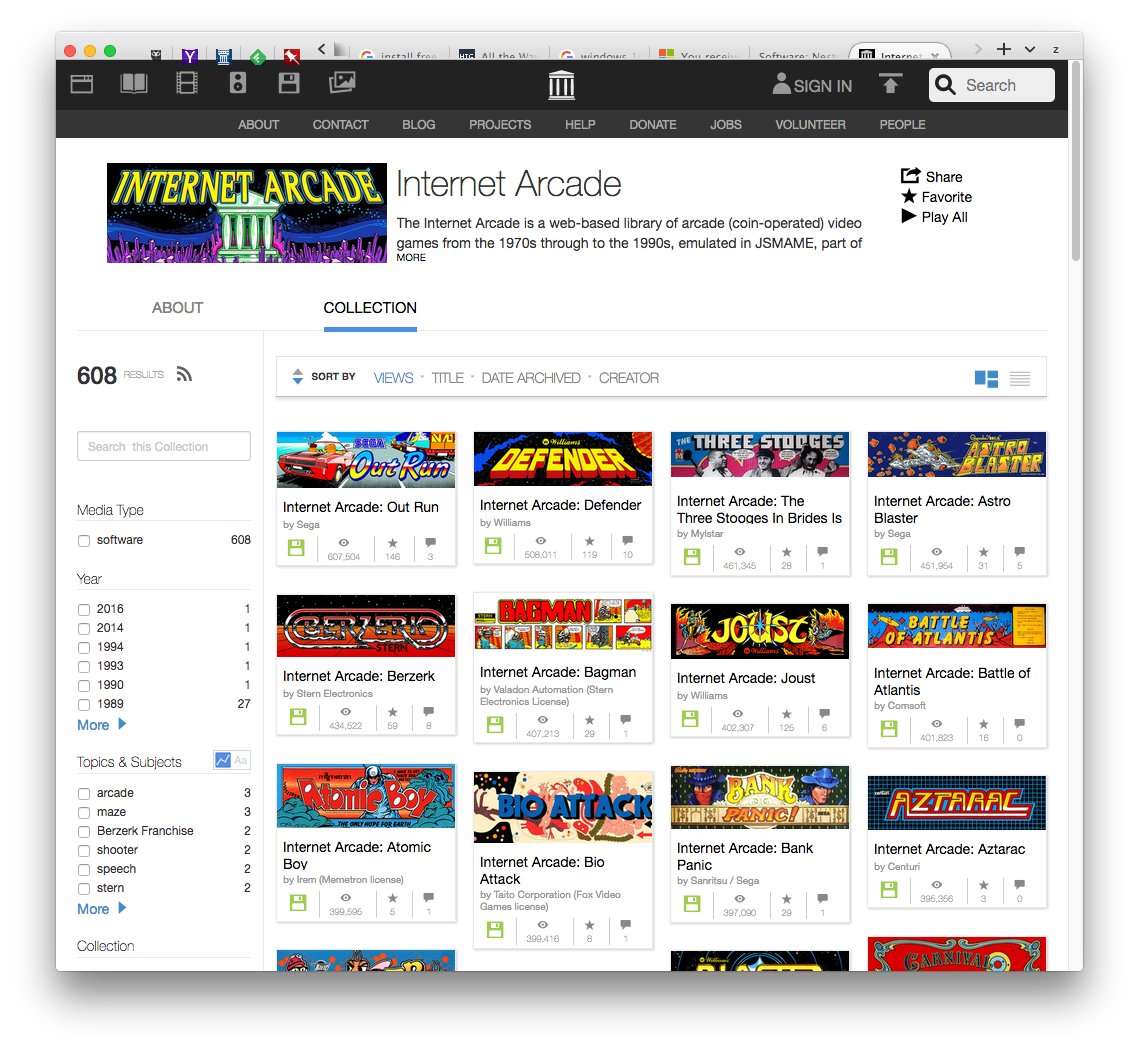Open the PROJECTS nav item
1139x1051 pixels.
coord(500,125)
